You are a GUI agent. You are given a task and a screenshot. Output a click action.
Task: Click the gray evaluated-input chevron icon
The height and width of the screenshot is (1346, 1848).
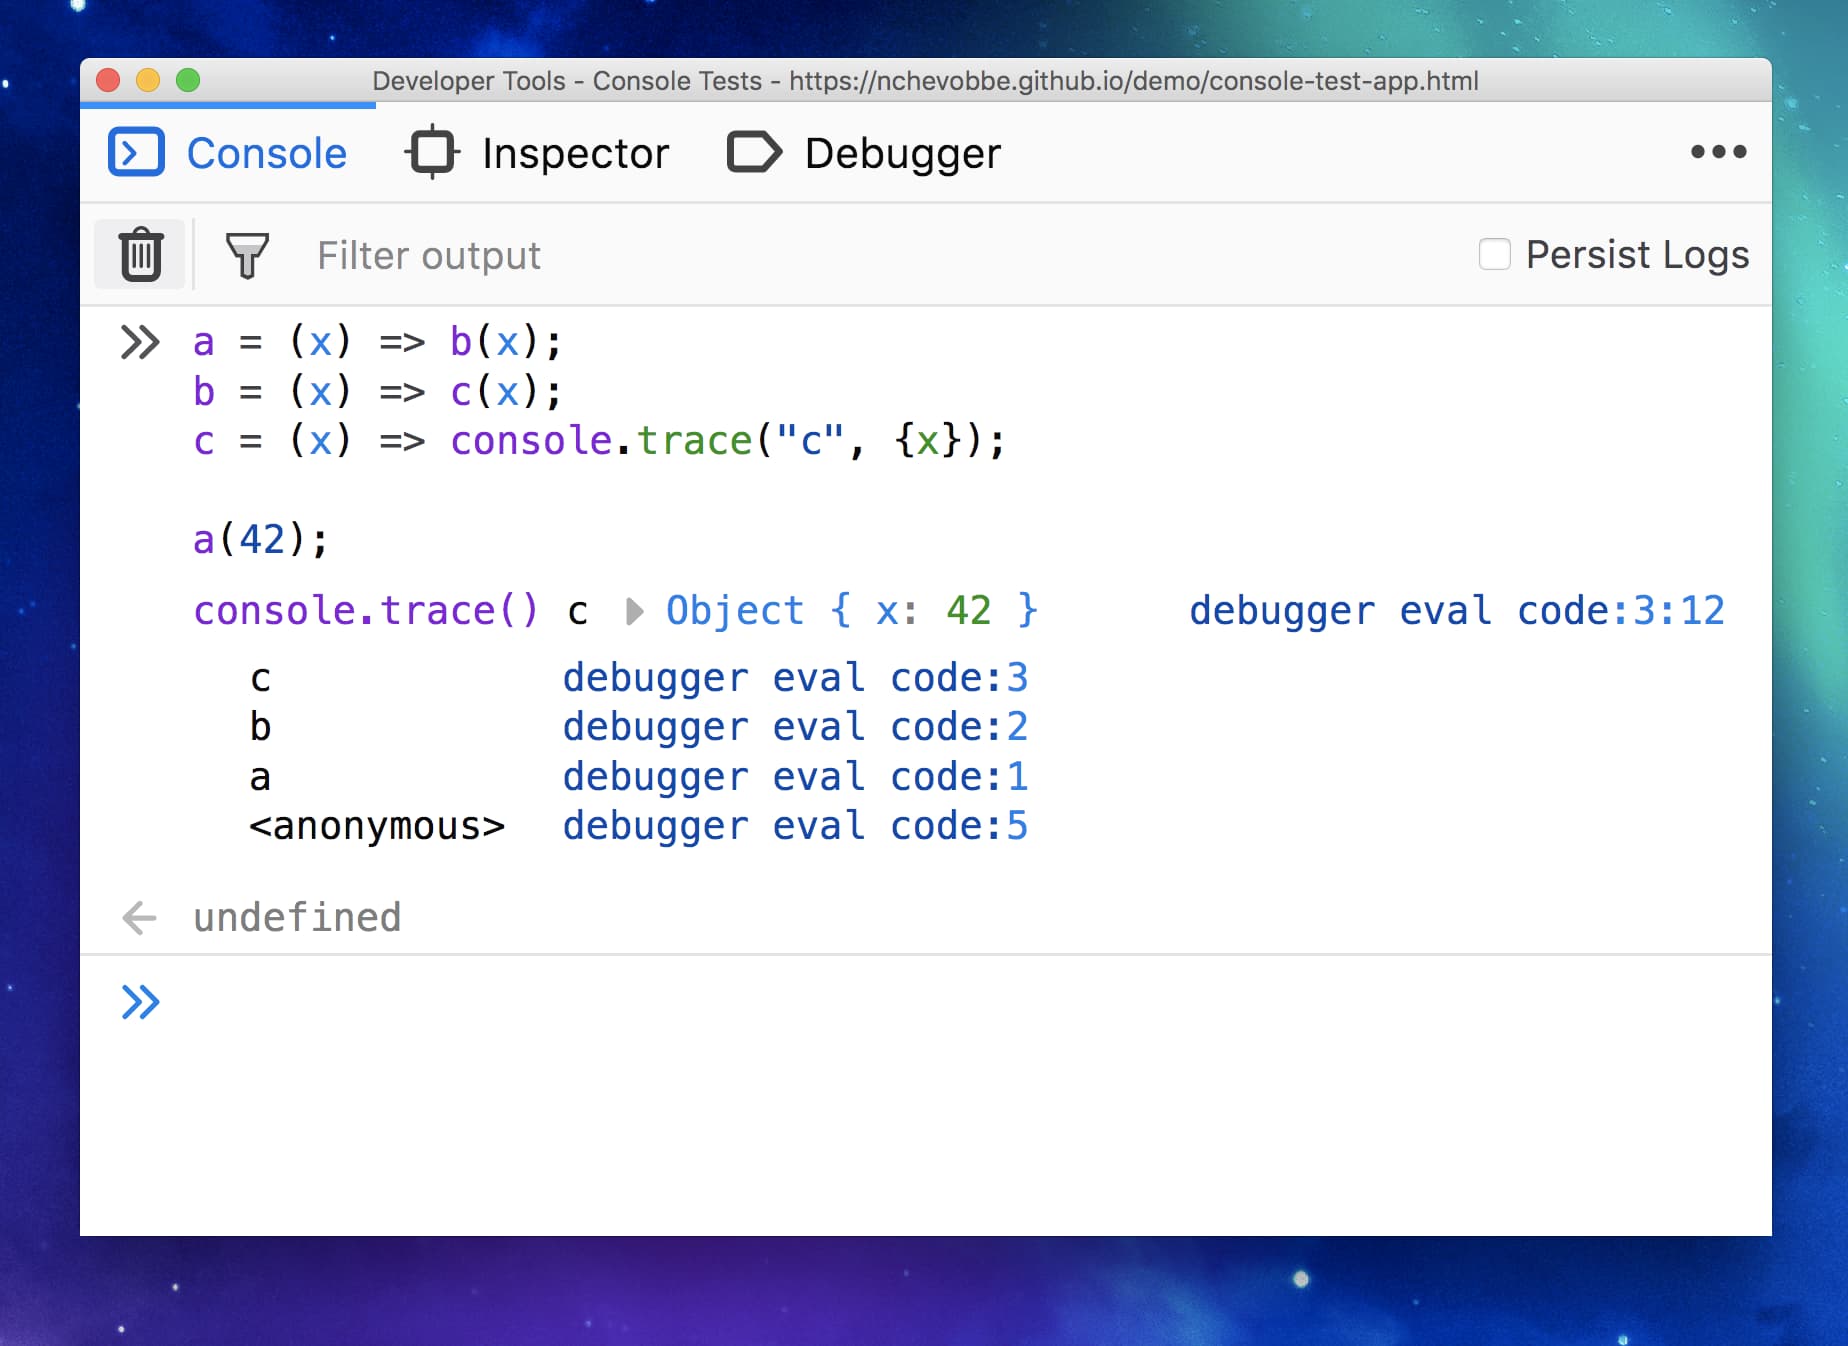pos(140,342)
